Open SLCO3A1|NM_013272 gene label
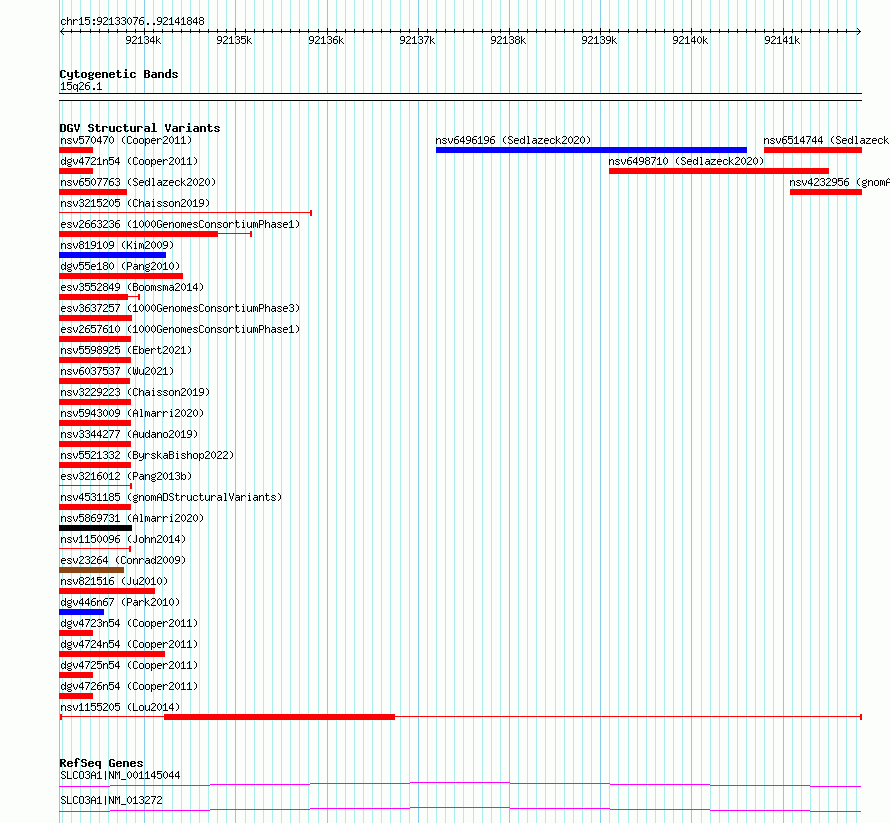The width and height of the screenshot is (890, 823). click(111, 800)
